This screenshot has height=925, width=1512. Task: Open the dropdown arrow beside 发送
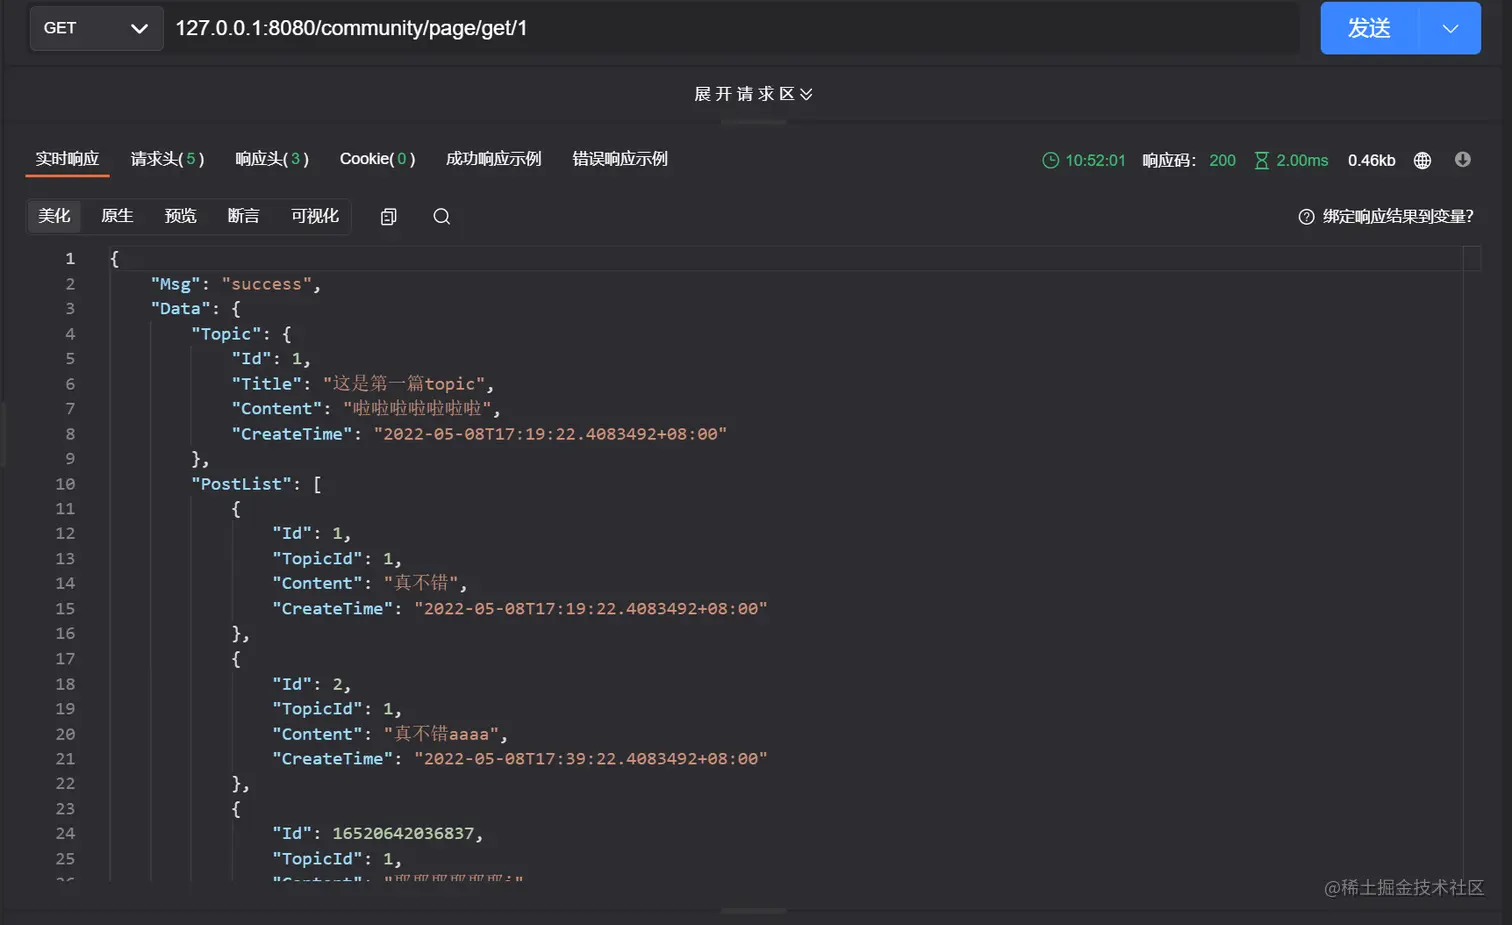1450,28
